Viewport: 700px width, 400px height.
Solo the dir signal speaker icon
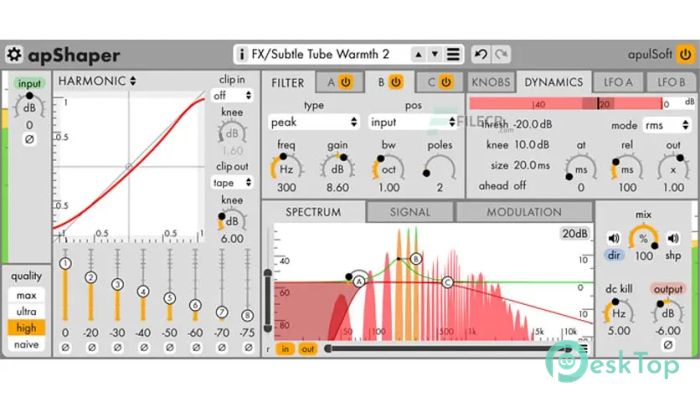[x=614, y=238]
